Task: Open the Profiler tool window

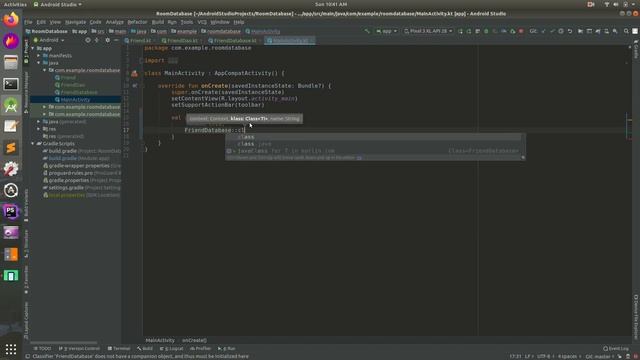Action: (x=200, y=349)
